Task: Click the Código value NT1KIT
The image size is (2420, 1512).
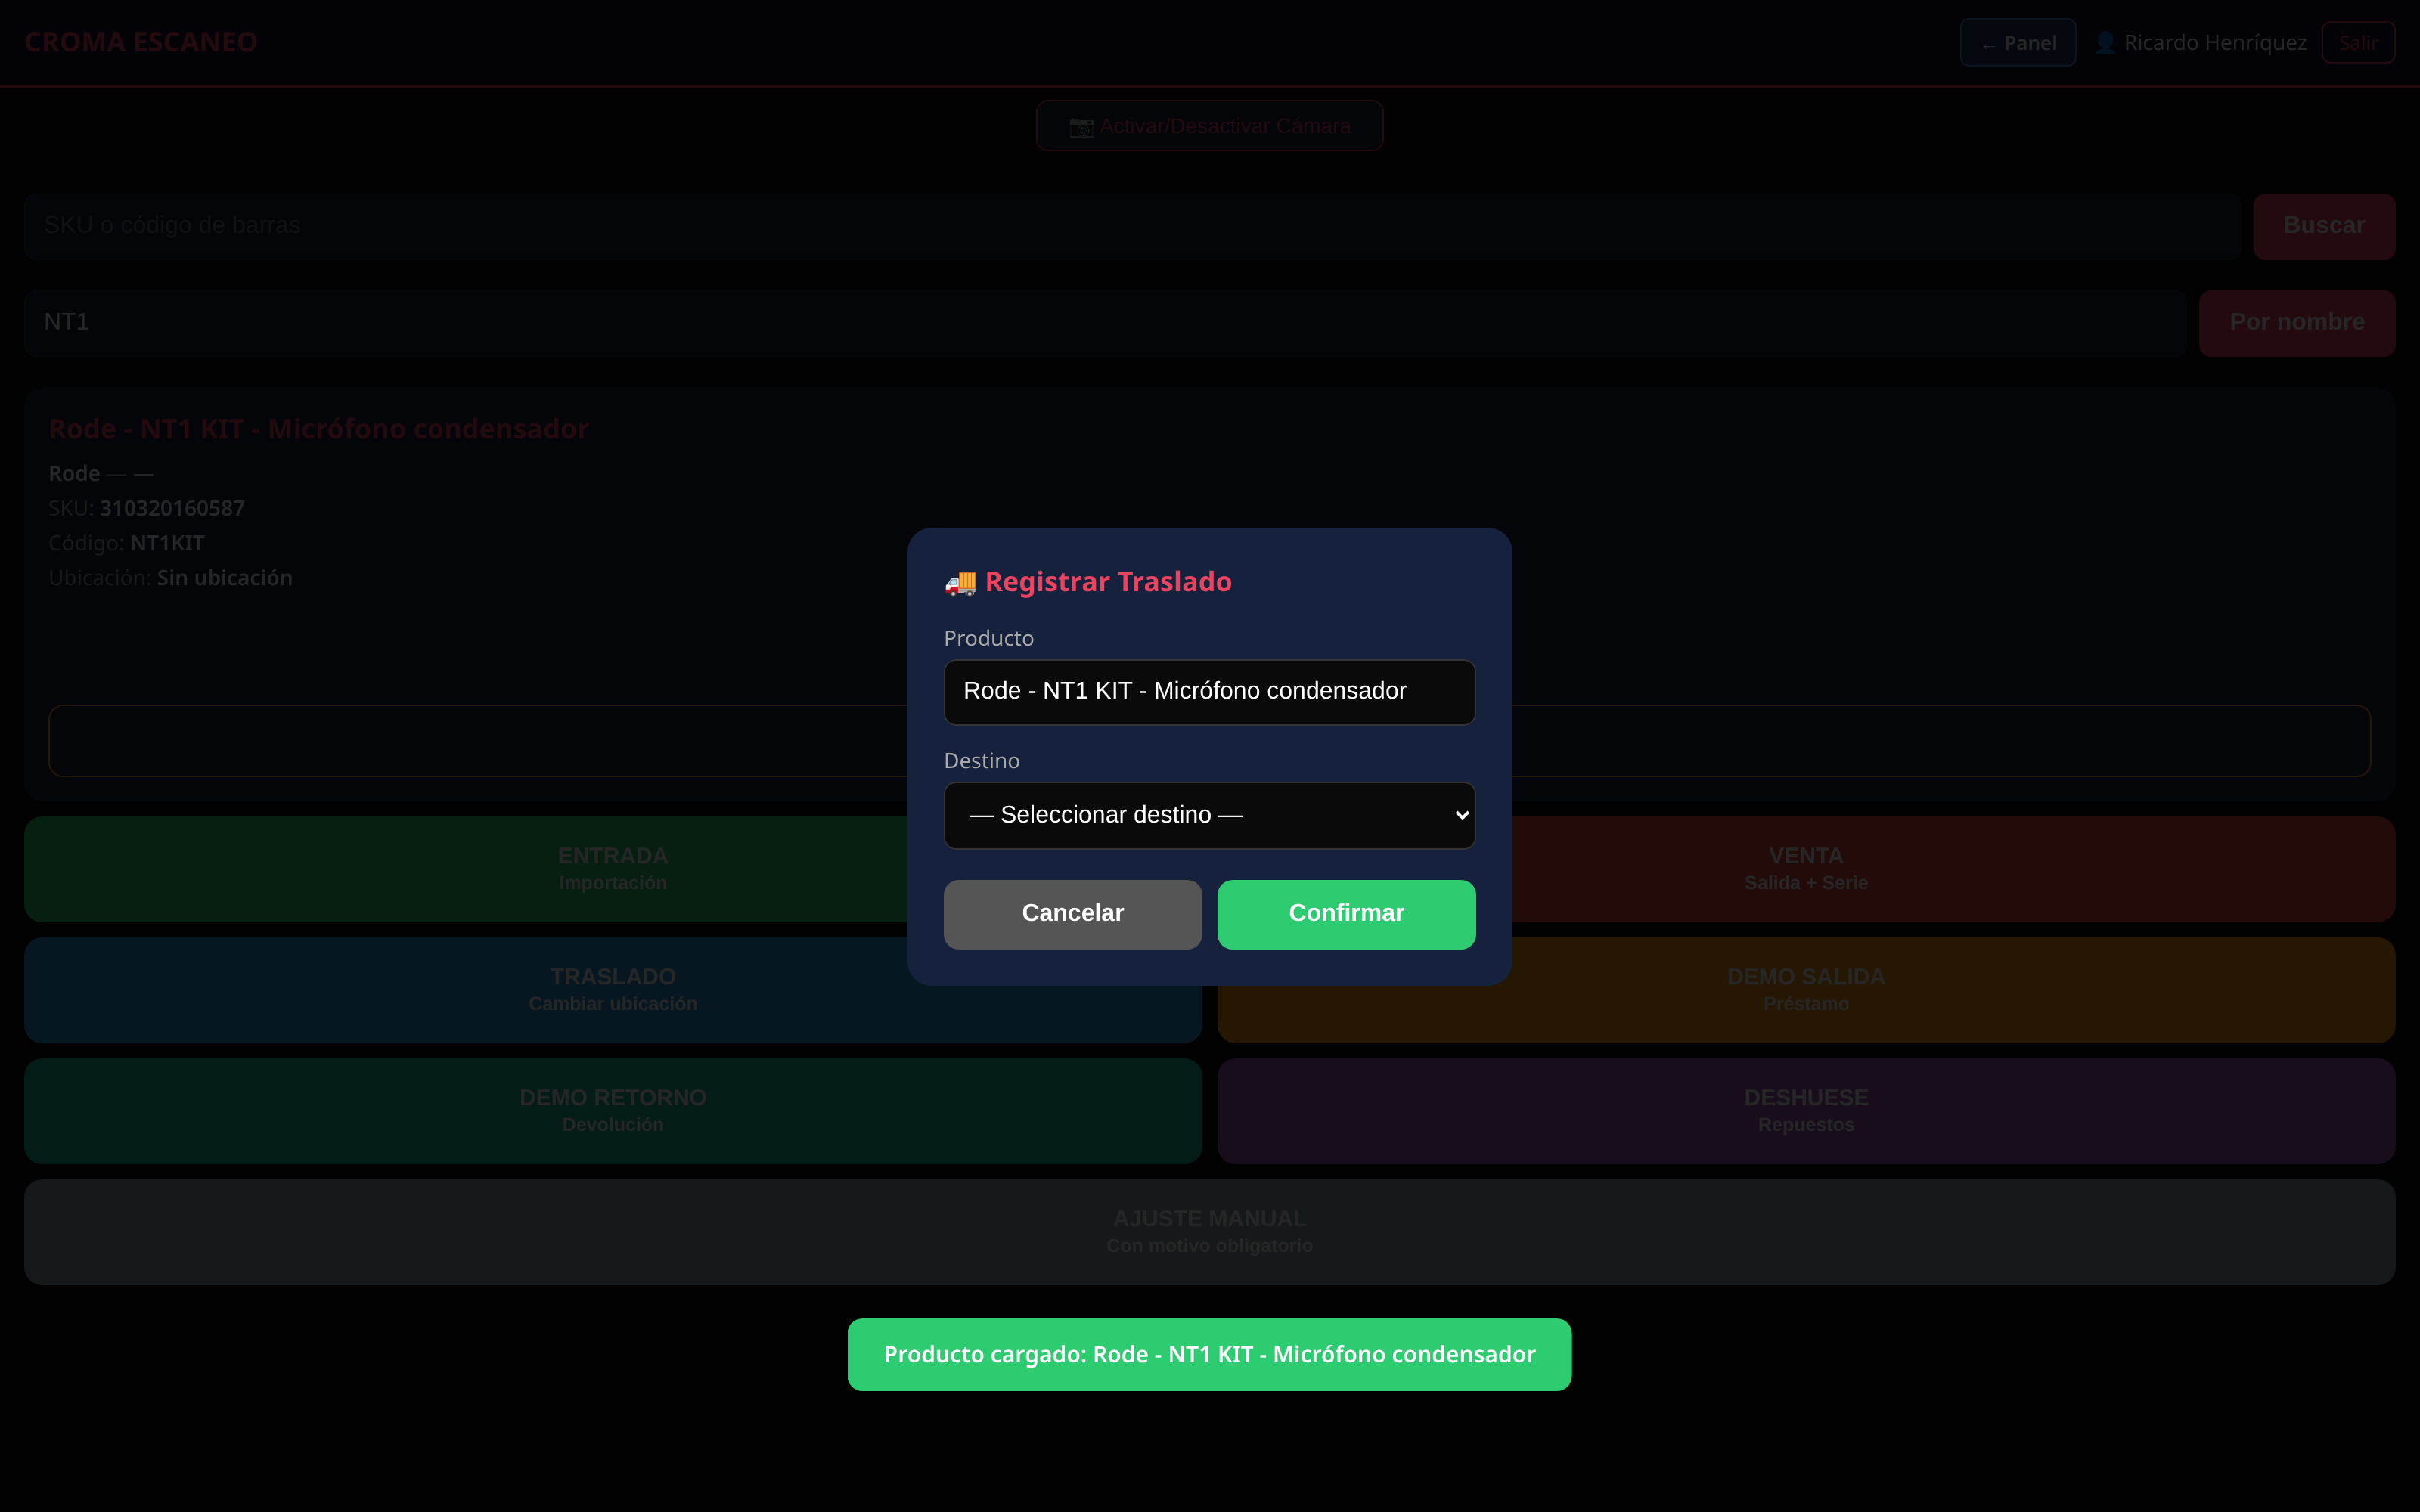Action: pos(167,543)
